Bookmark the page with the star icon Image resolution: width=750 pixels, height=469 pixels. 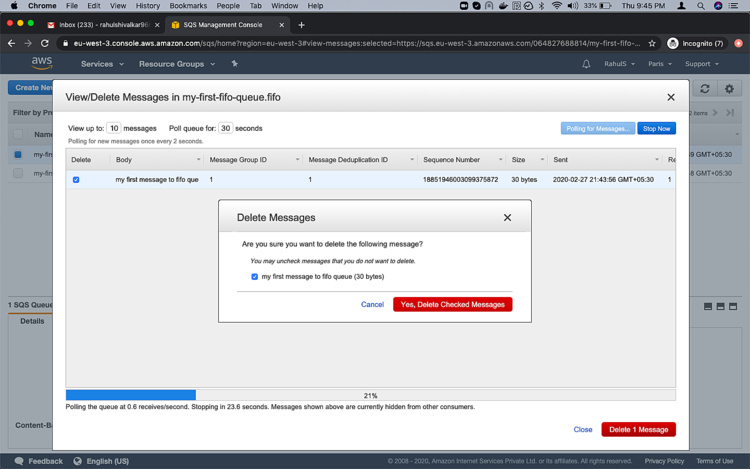(x=652, y=43)
